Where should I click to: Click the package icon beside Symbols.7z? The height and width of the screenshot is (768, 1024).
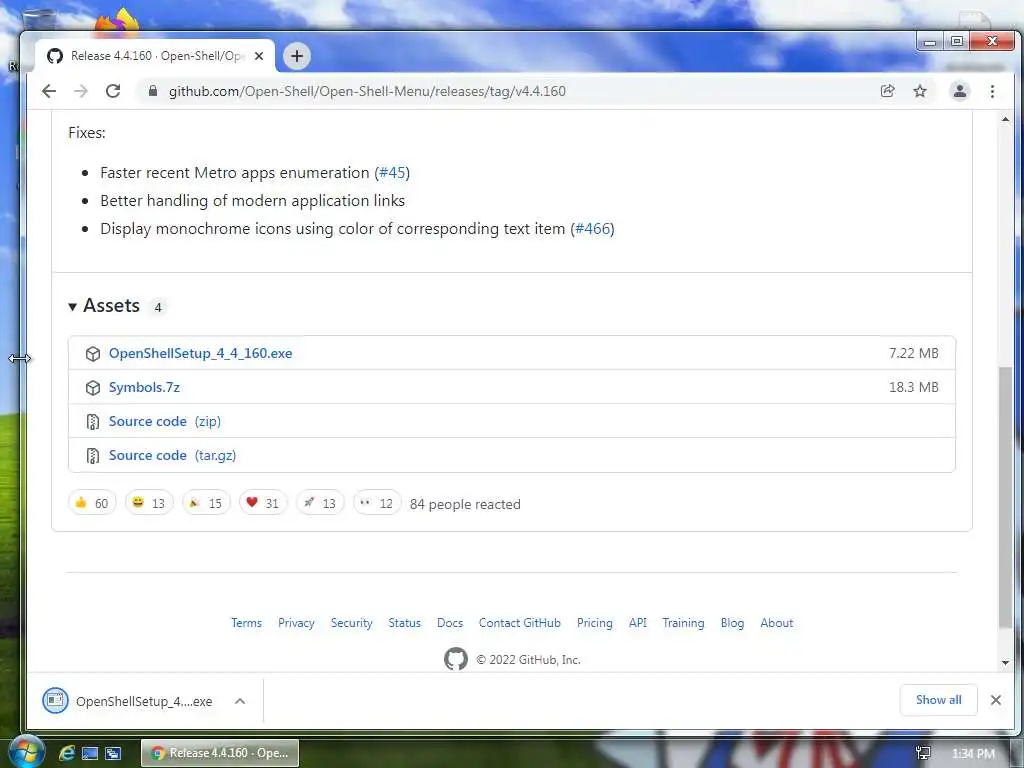tap(93, 387)
